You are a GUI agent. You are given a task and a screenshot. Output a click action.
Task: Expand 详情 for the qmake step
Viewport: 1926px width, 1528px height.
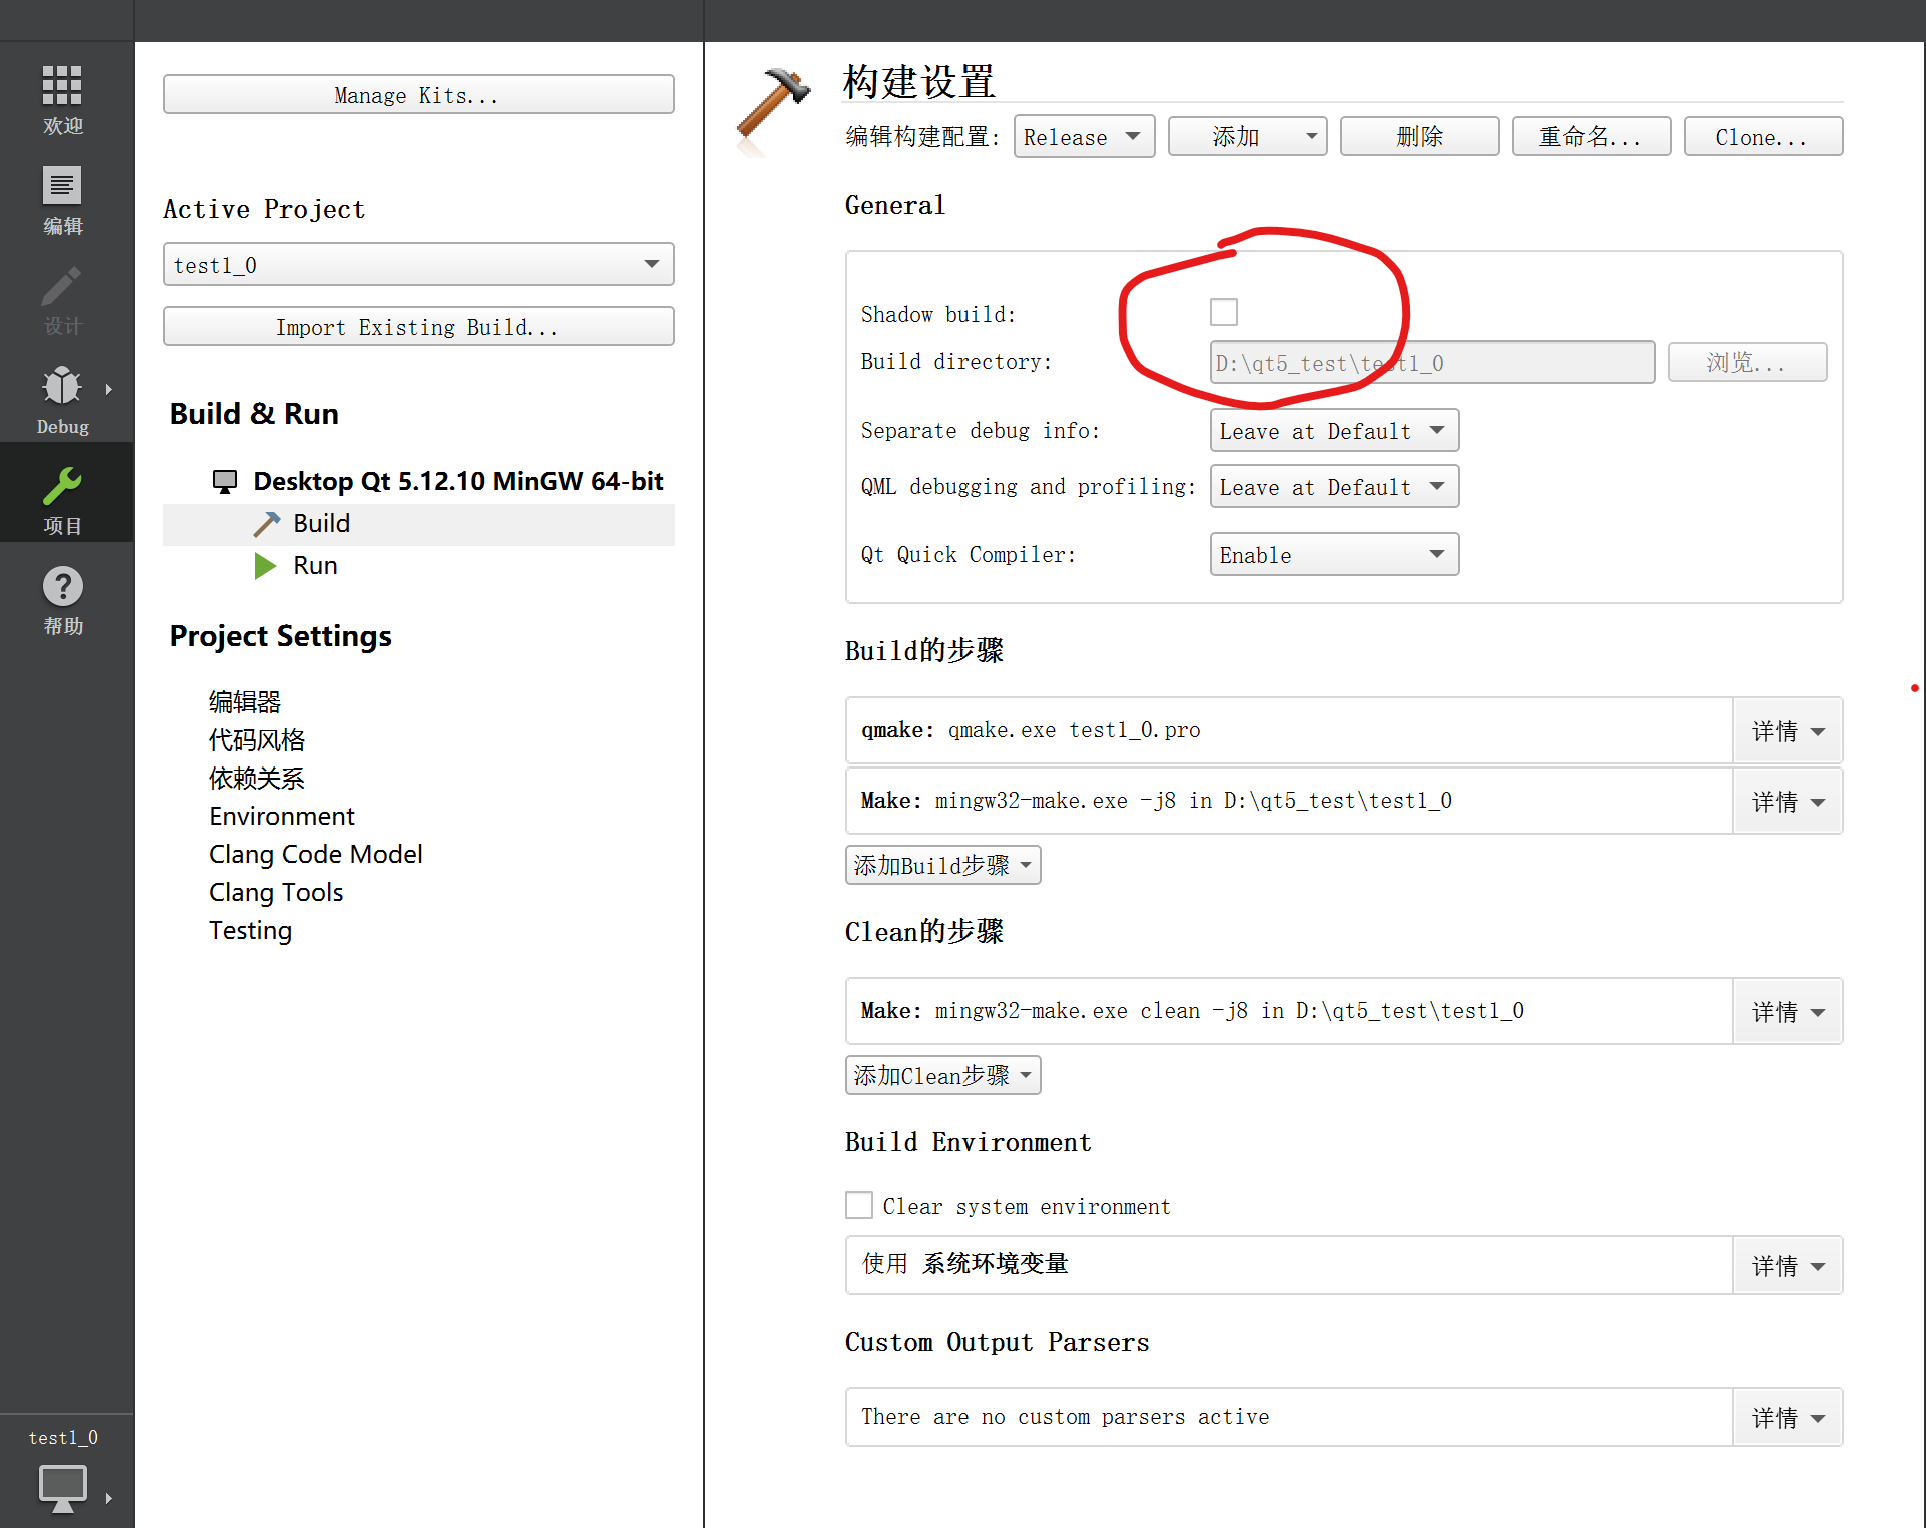[x=1787, y=731]
